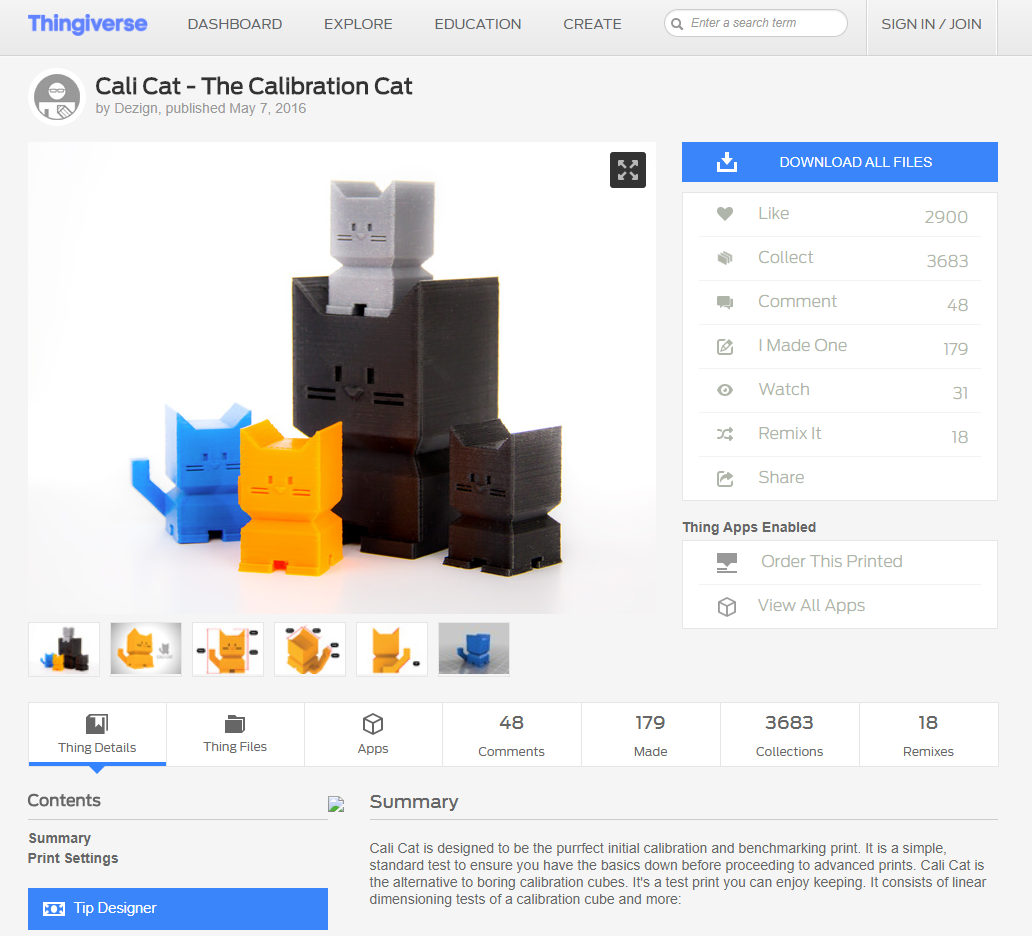The image size is (1032, 936).
Task: Switch to the 179 Made tab
Action: click(x=650, y=735)
